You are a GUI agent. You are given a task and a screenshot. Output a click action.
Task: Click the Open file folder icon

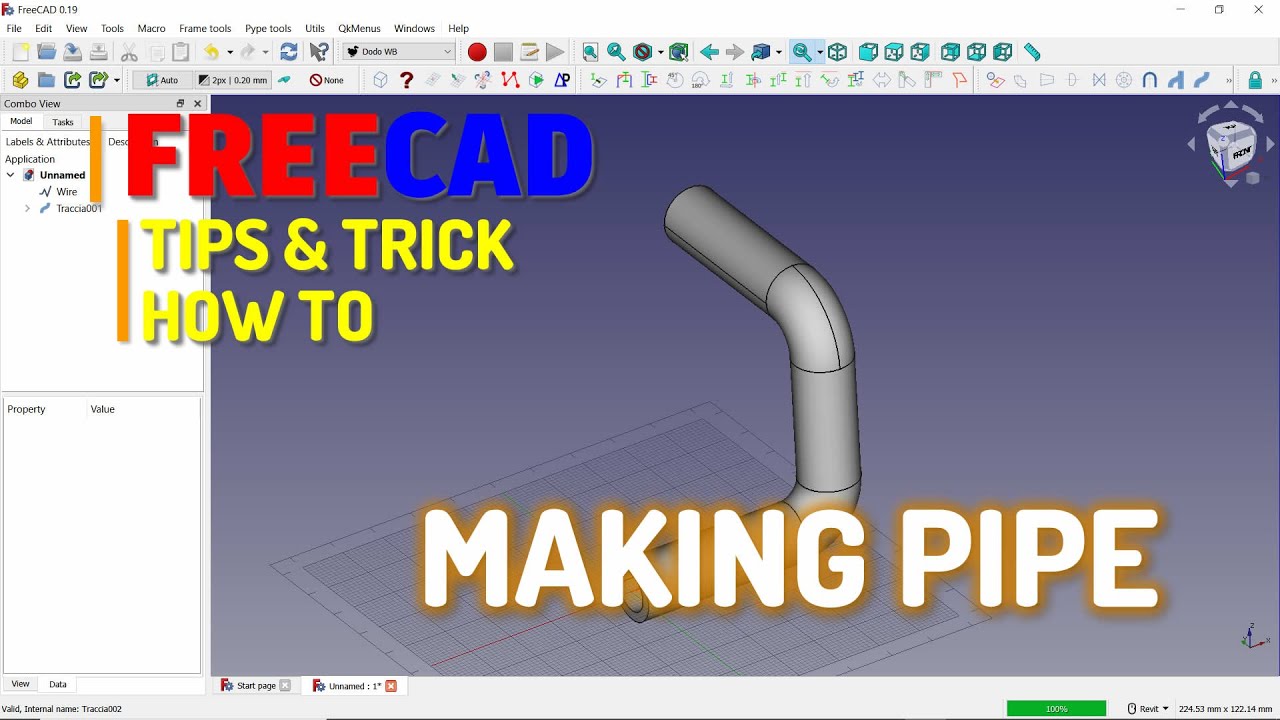46,52
